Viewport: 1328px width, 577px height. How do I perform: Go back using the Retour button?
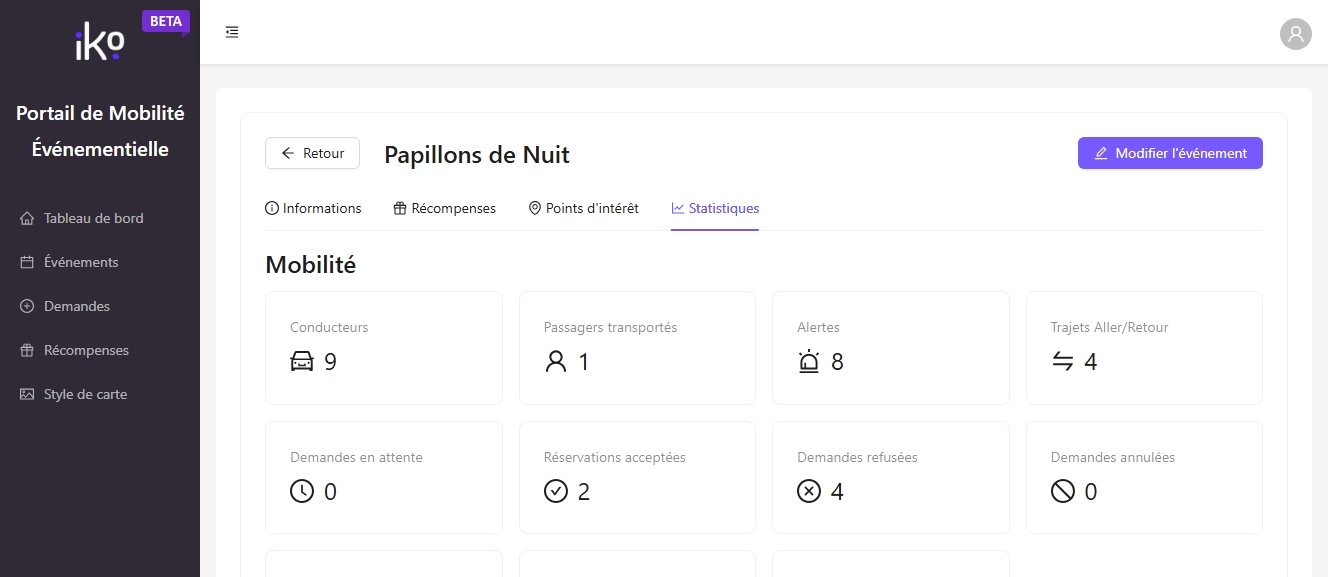[x=312, y=153]
